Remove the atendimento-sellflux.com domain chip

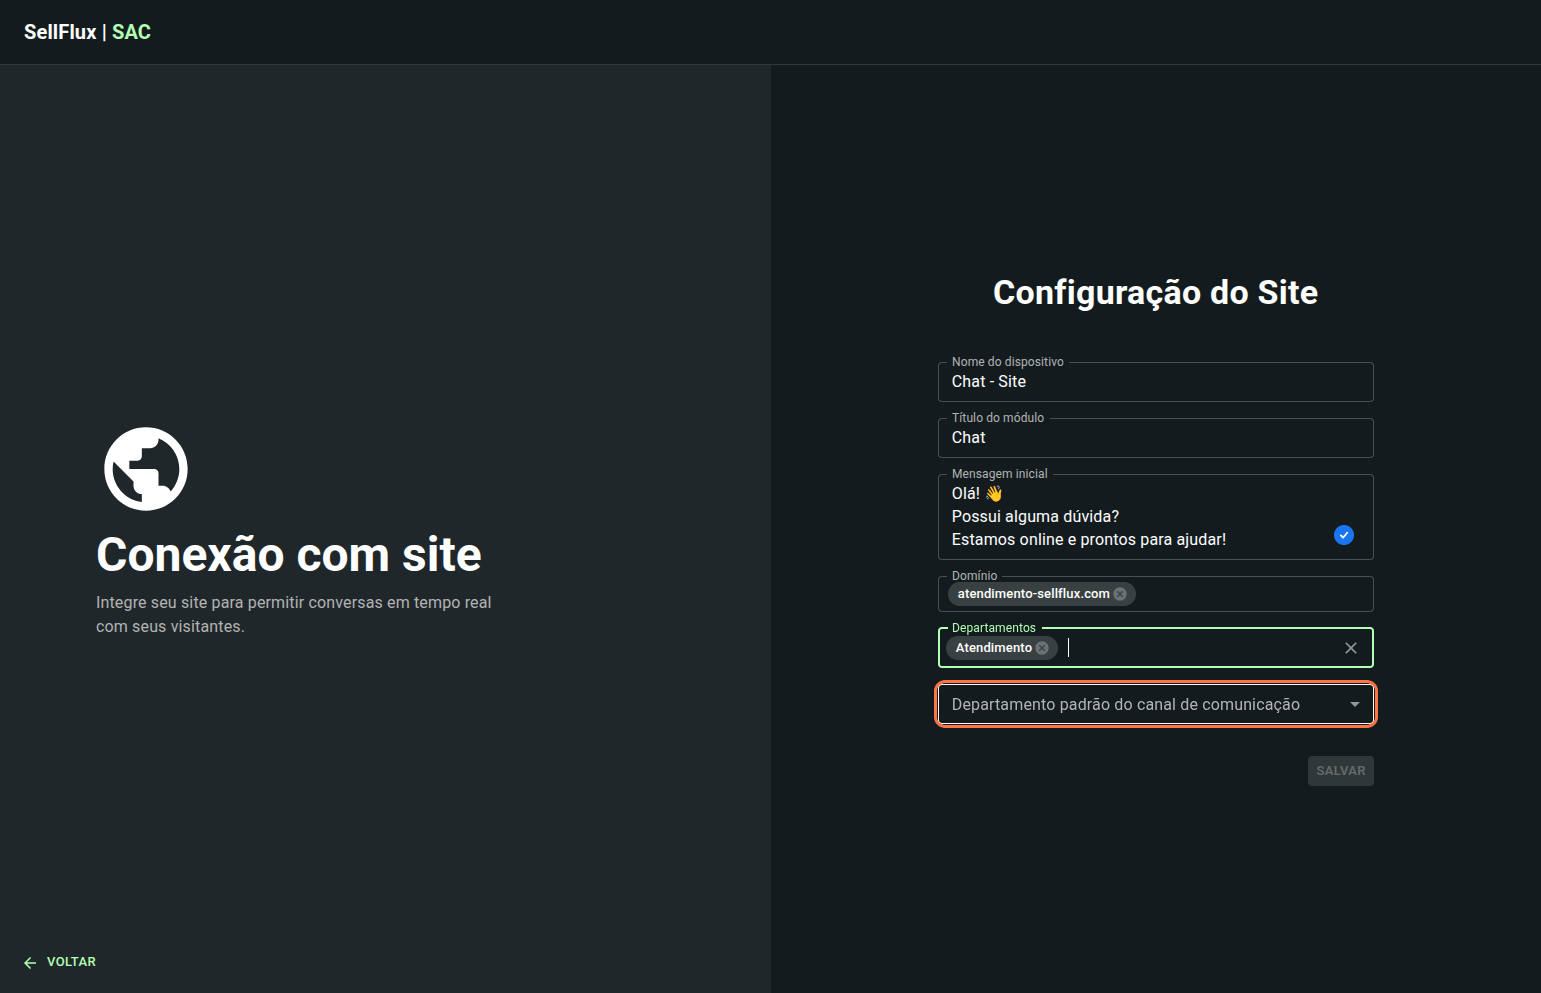[x=1120, y=594]
